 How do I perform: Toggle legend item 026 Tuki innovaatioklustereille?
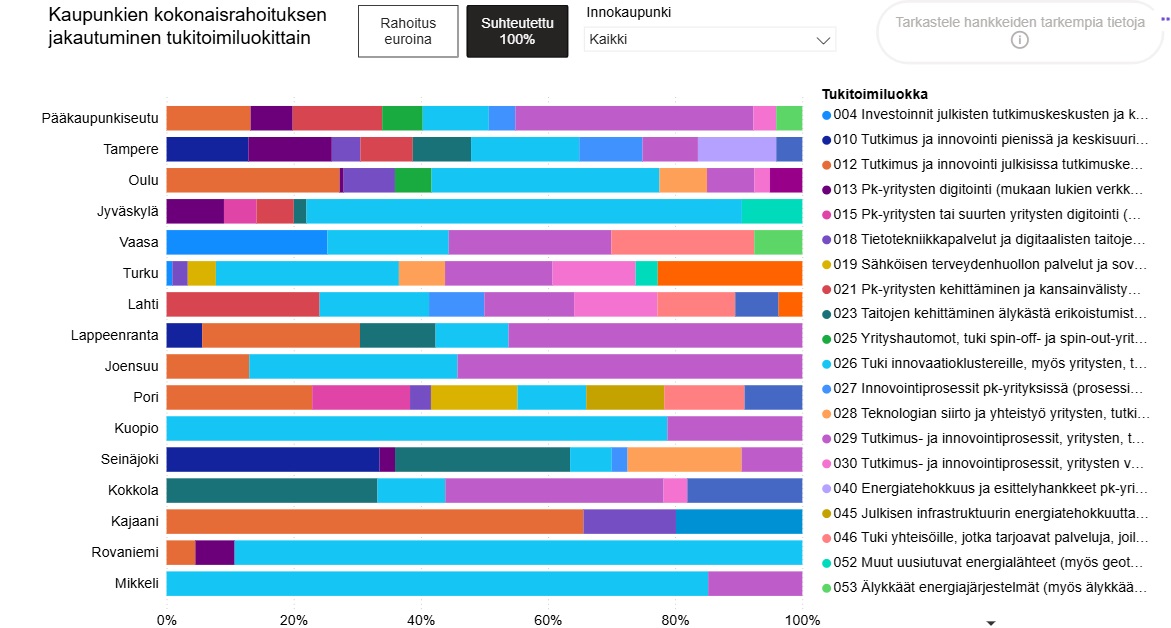pyautogui.click(x=990, y=363)
